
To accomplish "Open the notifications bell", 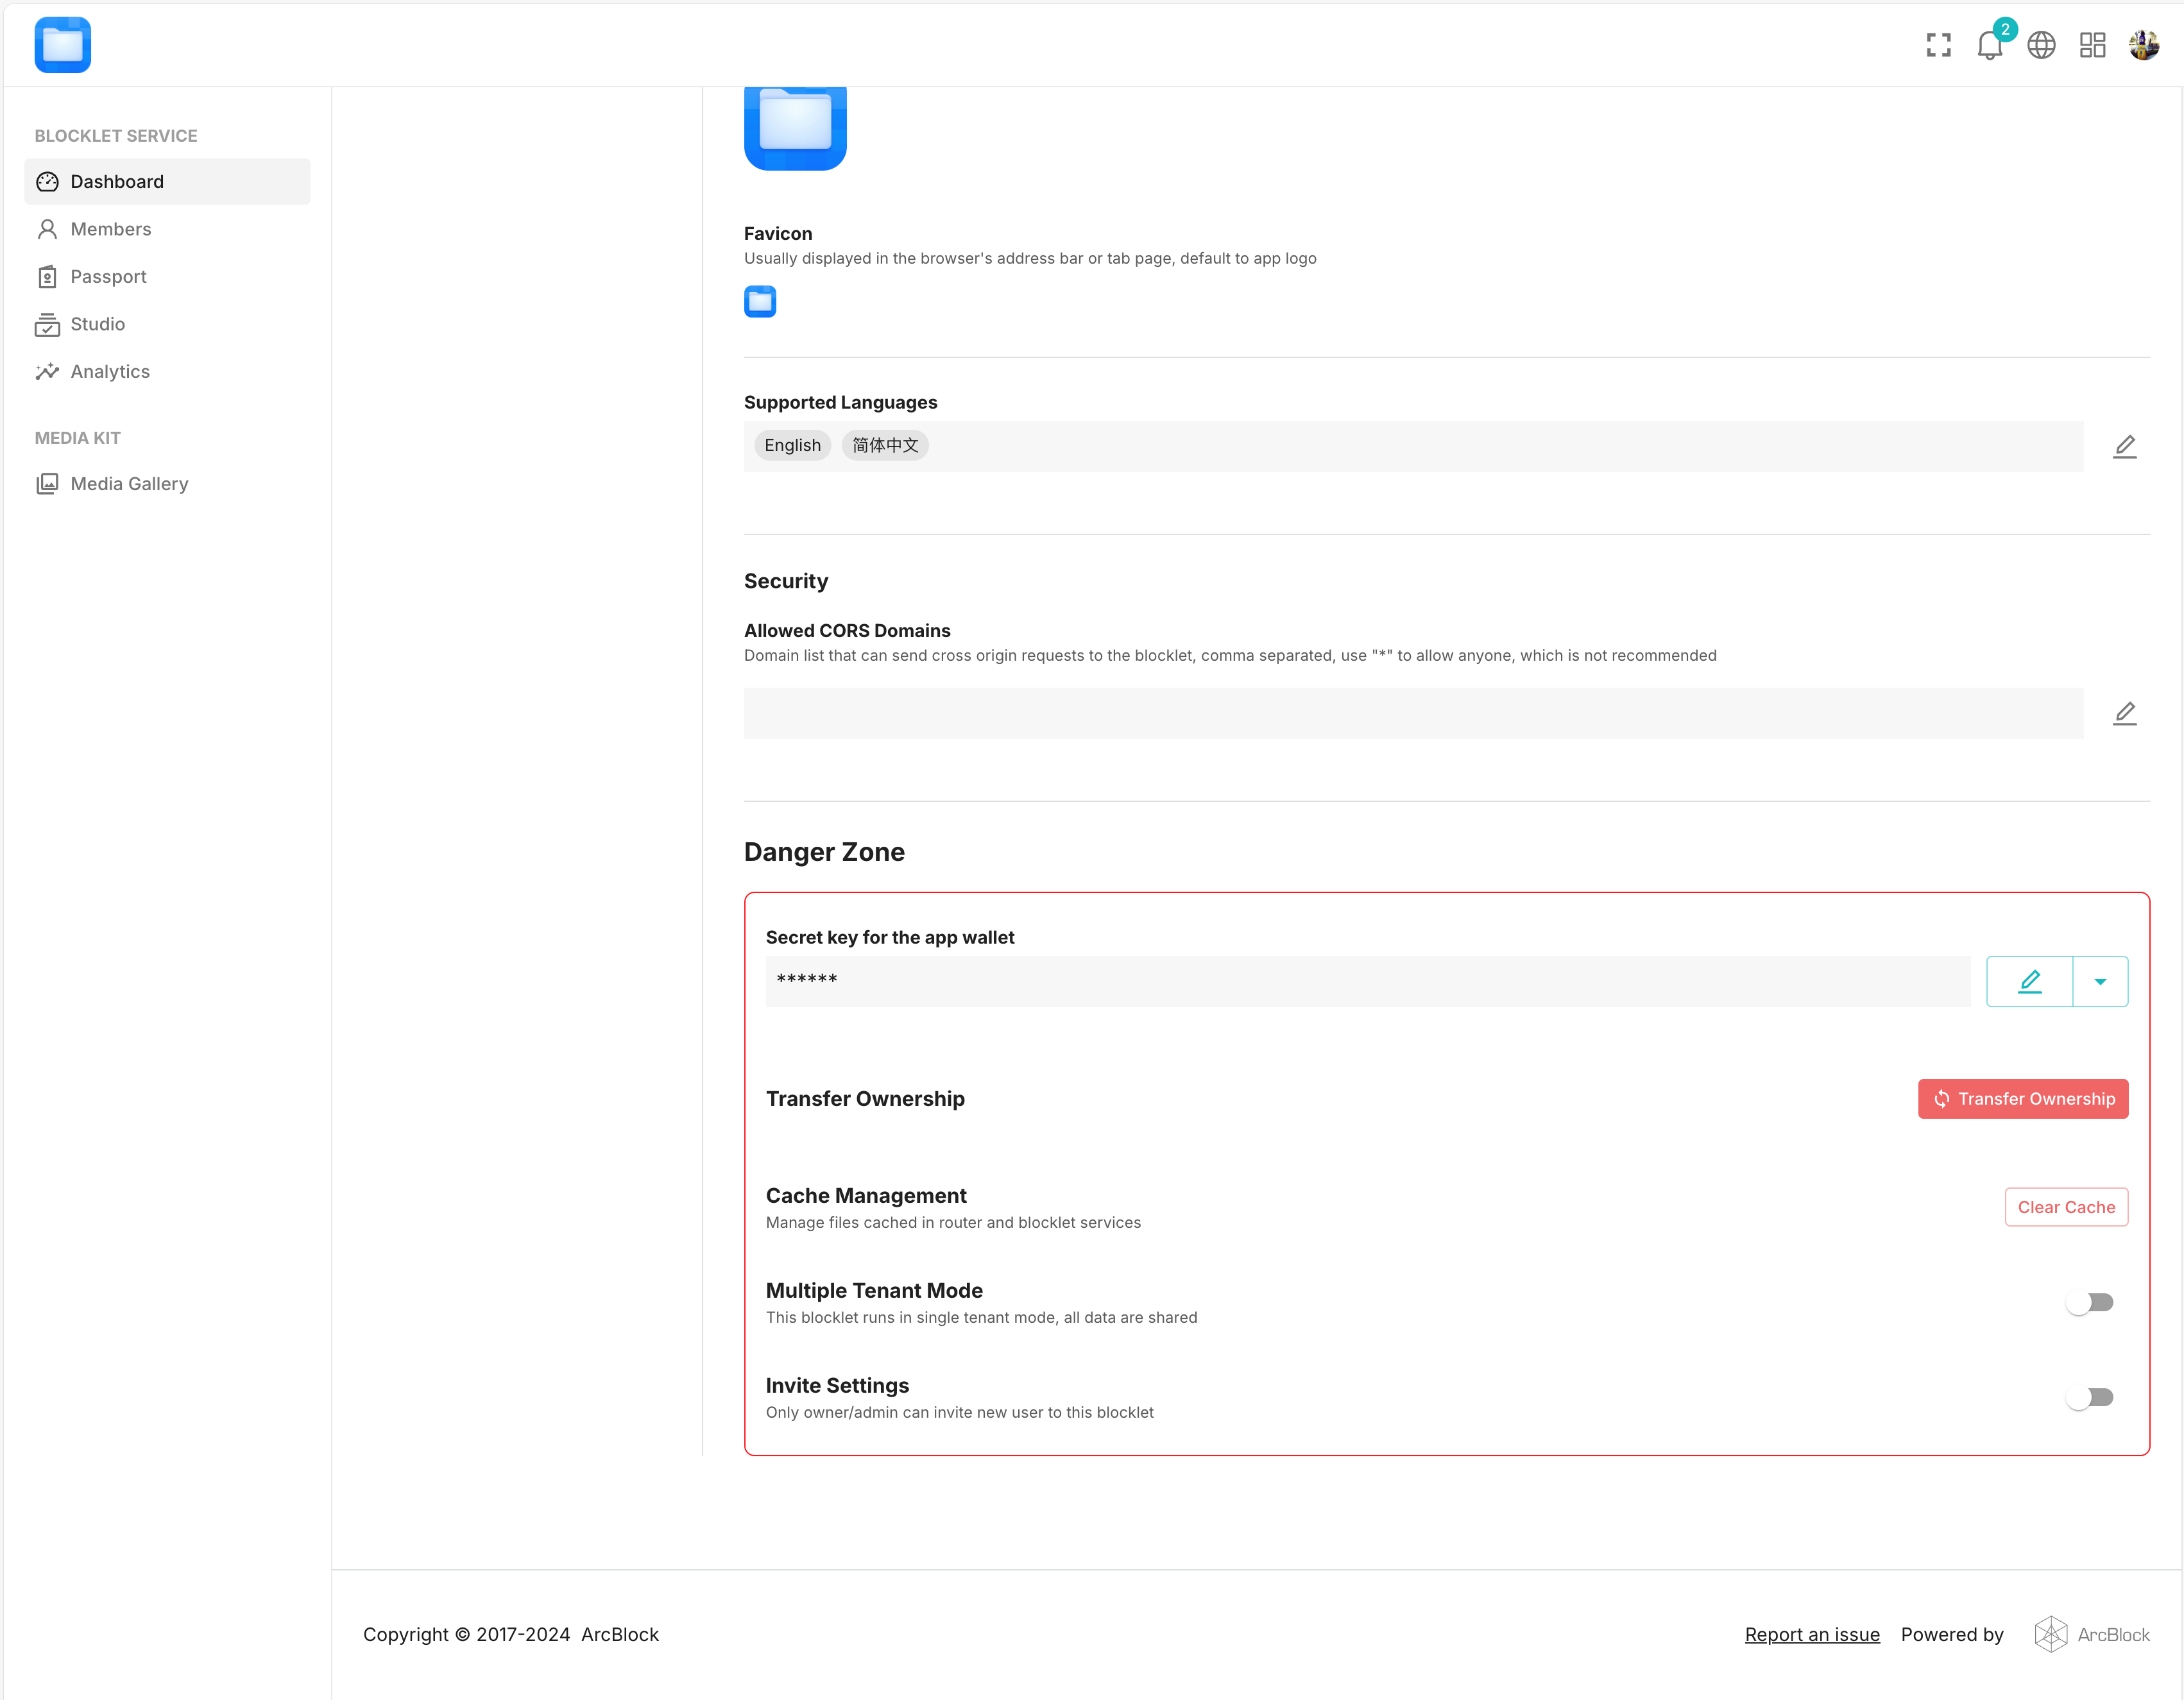I will [x=1989, y=45].
